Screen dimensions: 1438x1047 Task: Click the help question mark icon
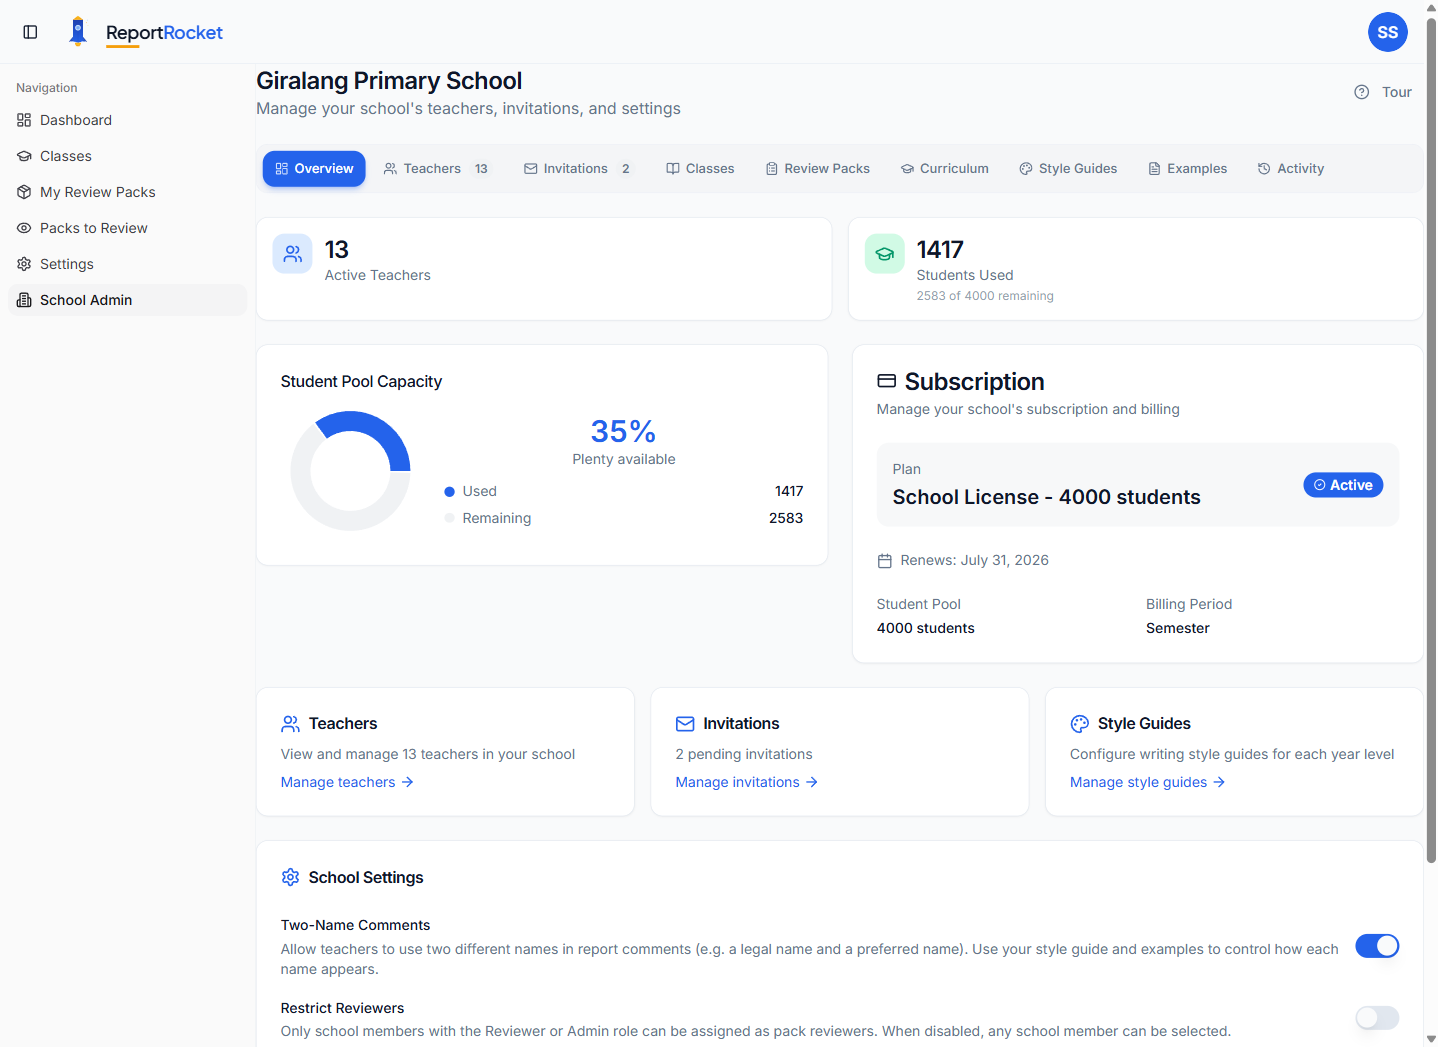coord(1361,91)
